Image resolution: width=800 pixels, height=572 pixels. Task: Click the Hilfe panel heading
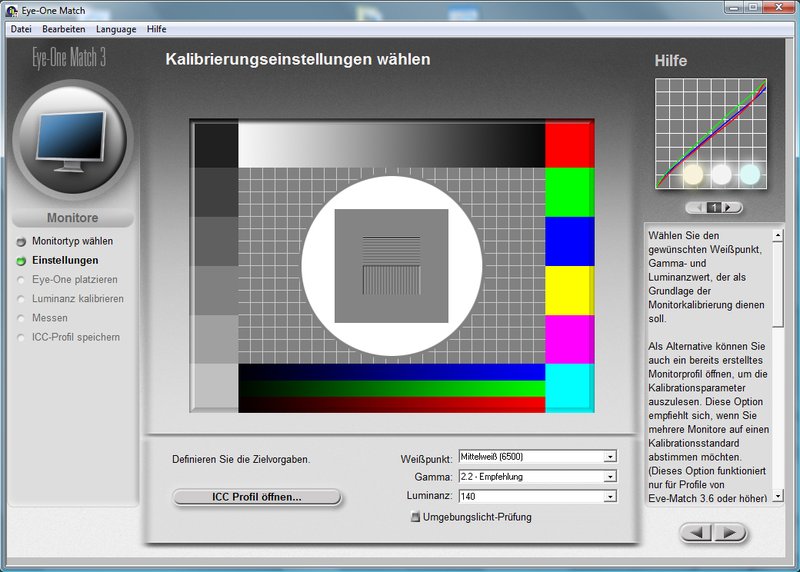point(671,61)
